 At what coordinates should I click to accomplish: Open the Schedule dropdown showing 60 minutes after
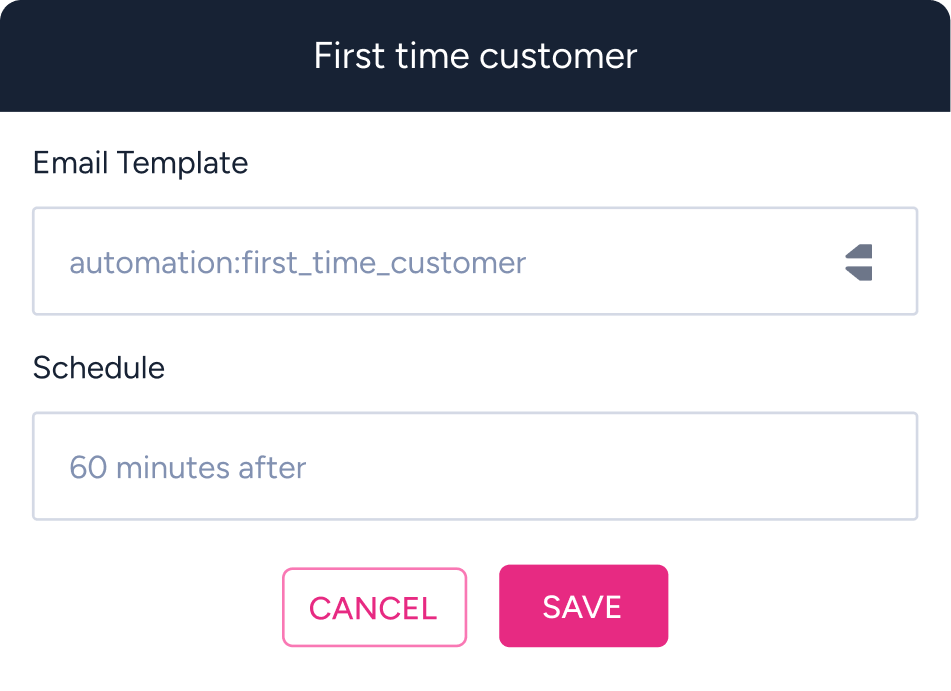475,466
